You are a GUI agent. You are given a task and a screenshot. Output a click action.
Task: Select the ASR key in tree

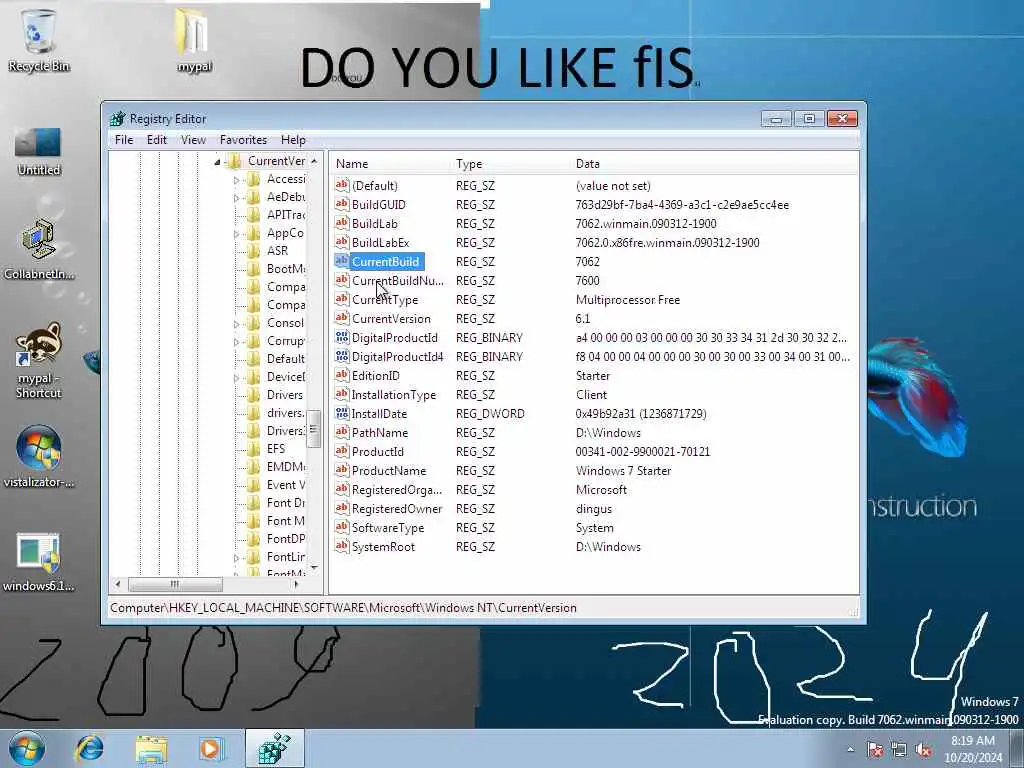[277, 251]
